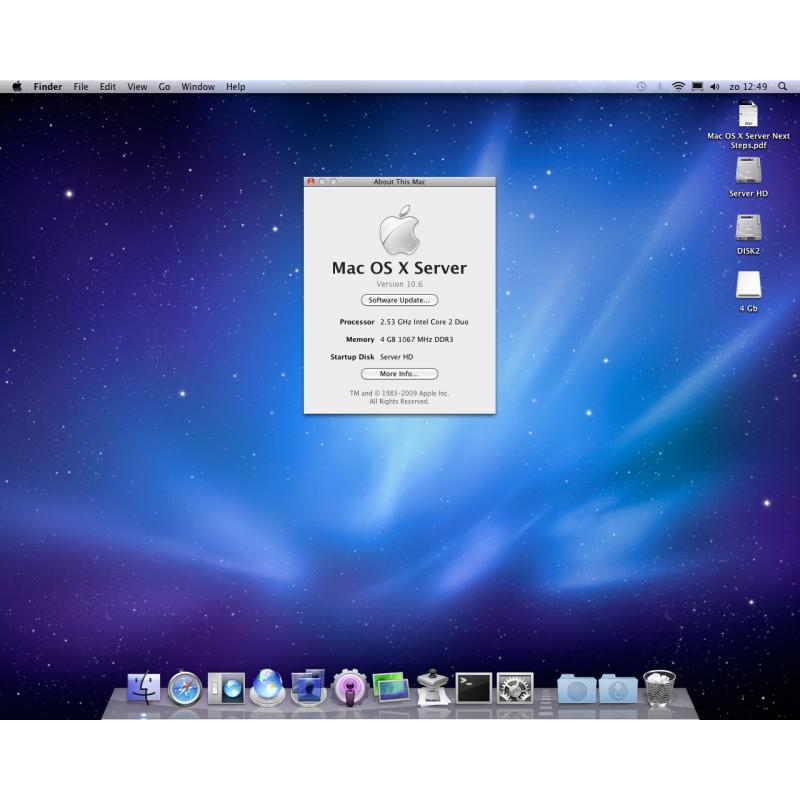
Task: Open the Wi-Fi status menu
Action: pyautogui.click(x=678, y=87)
